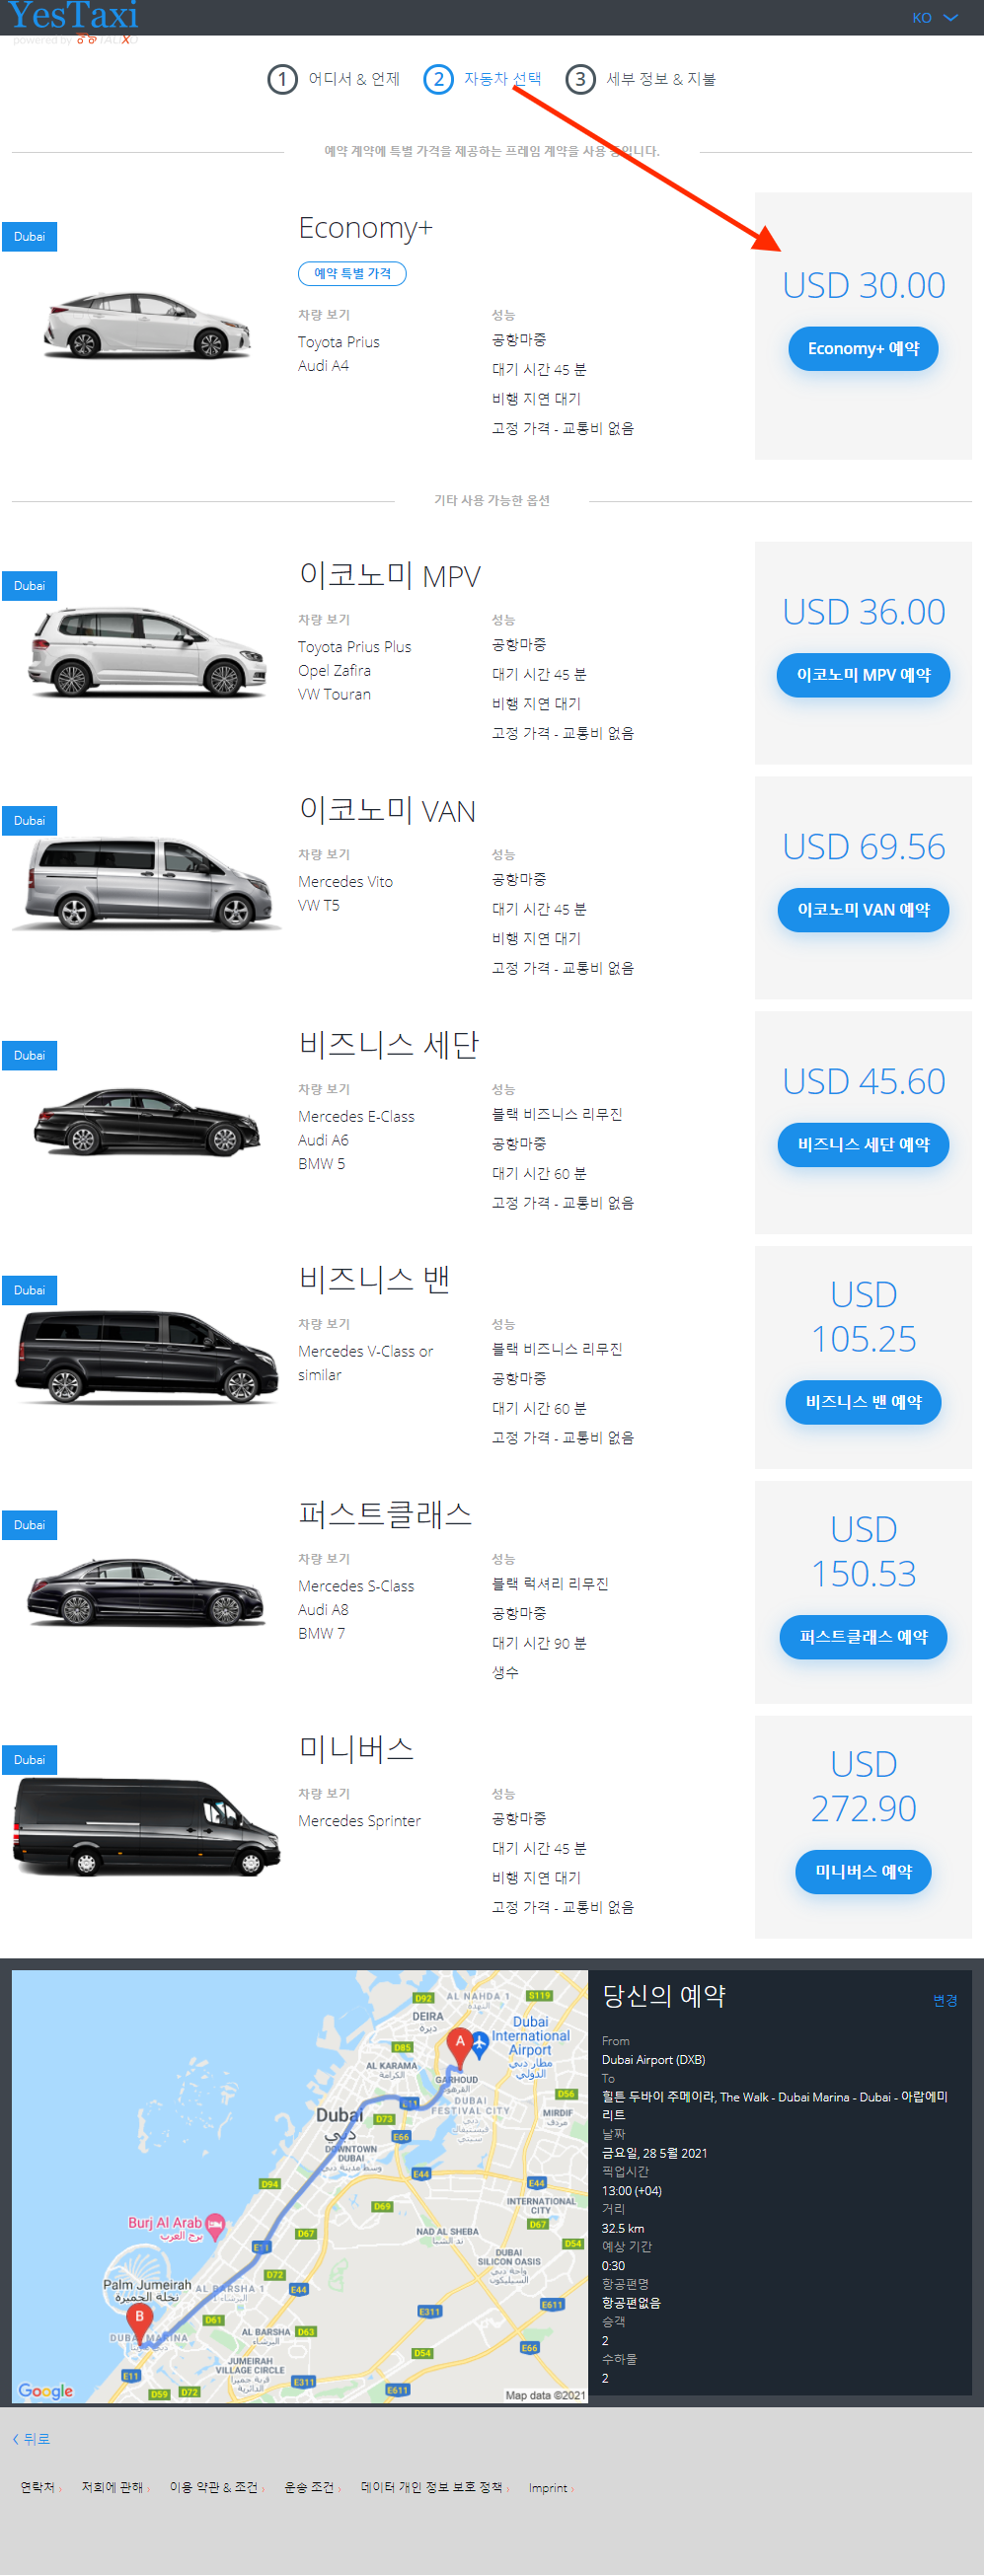Viewport: 984px width, 2576px height.
Task: Open the KO language dropdown
Action: click(934, 18)
